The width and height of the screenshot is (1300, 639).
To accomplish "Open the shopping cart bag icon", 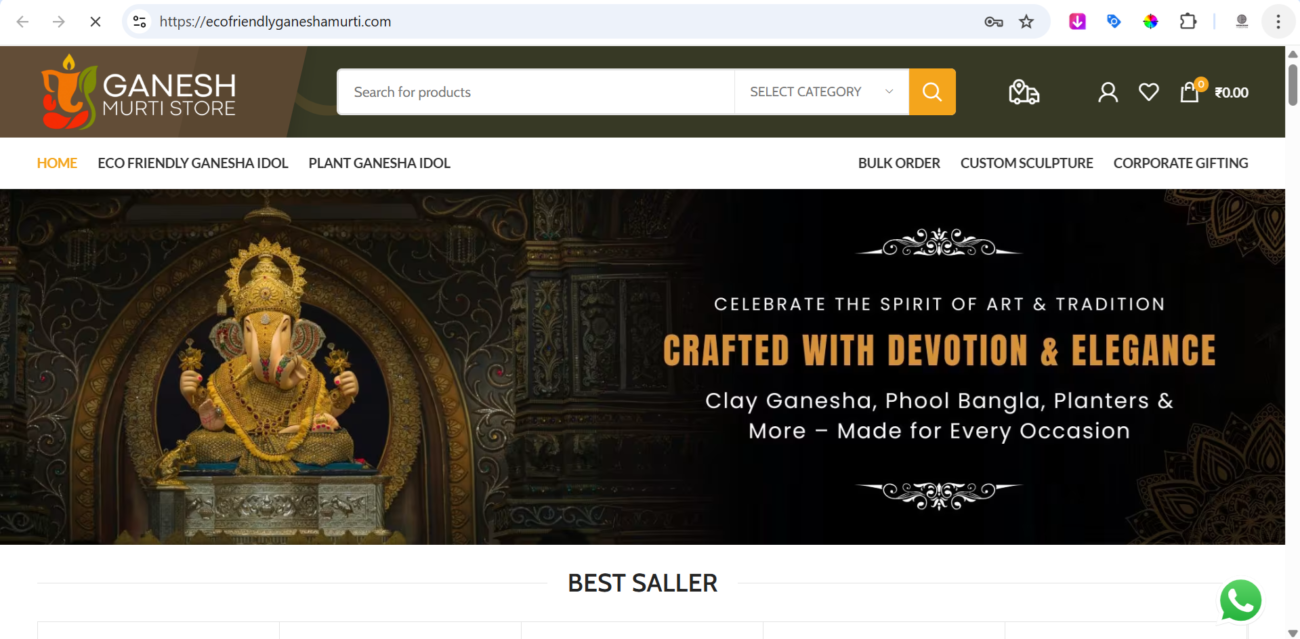I will pyautogui.click(x=1189, y=92).
